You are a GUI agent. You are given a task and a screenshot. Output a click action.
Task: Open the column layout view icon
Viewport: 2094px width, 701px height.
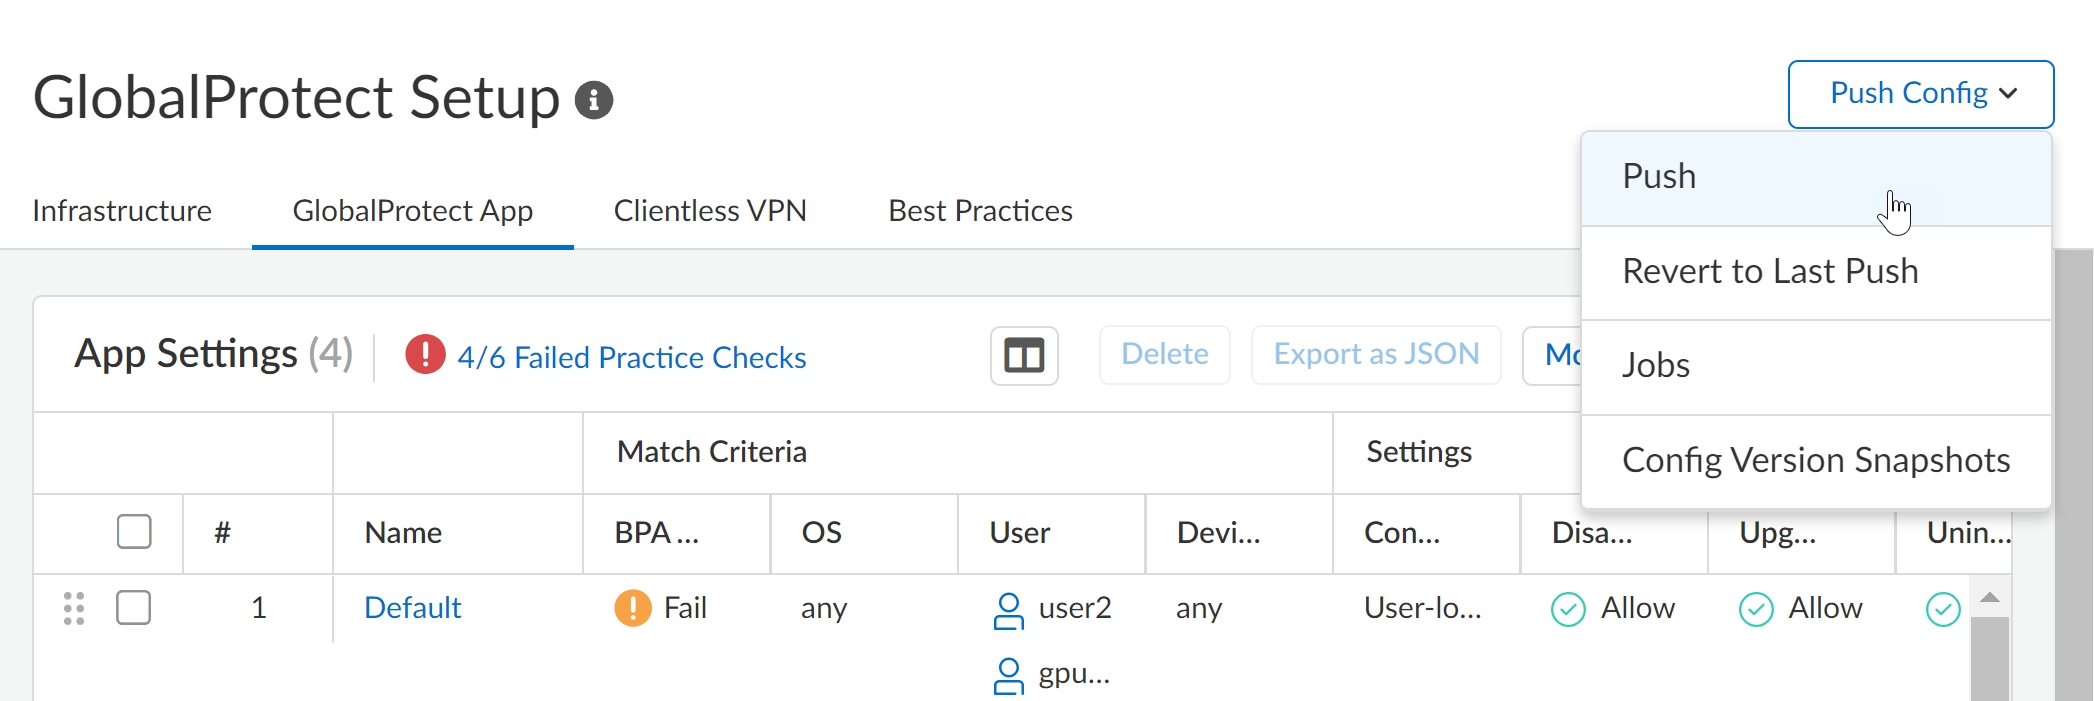1024,355
